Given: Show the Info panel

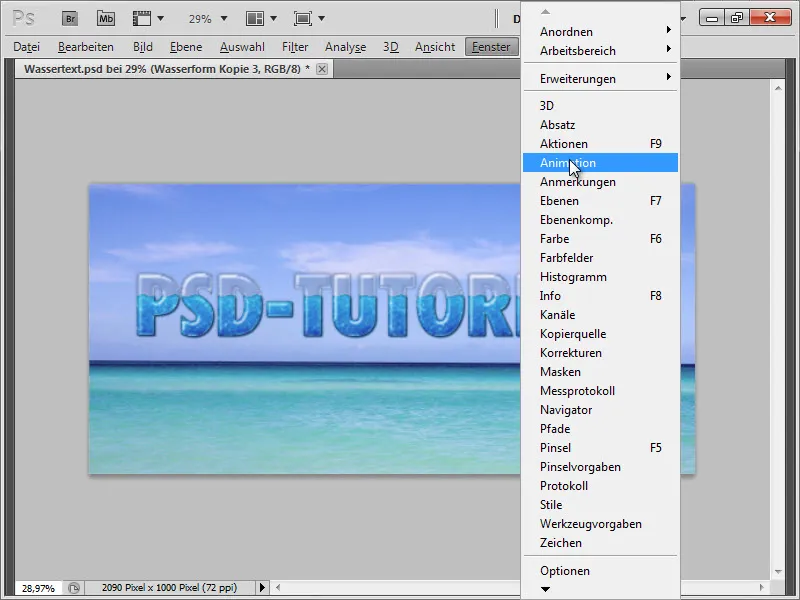Looking at the screenshot, I should click(601, 296).
